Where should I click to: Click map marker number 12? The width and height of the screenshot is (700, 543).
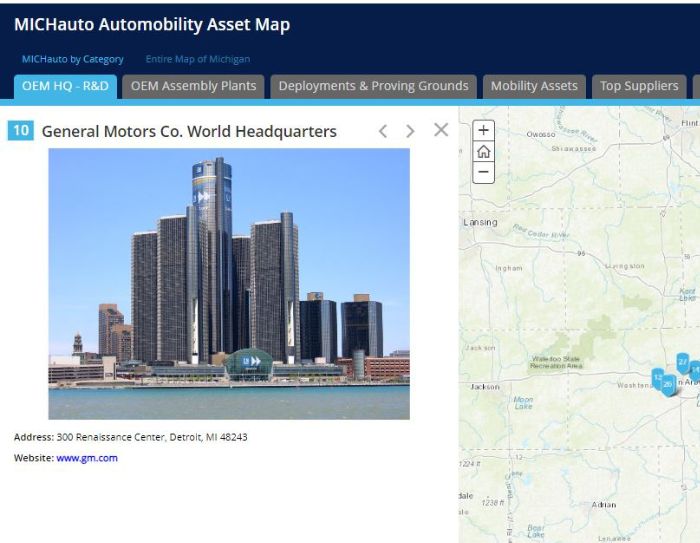tap(658, 377)
